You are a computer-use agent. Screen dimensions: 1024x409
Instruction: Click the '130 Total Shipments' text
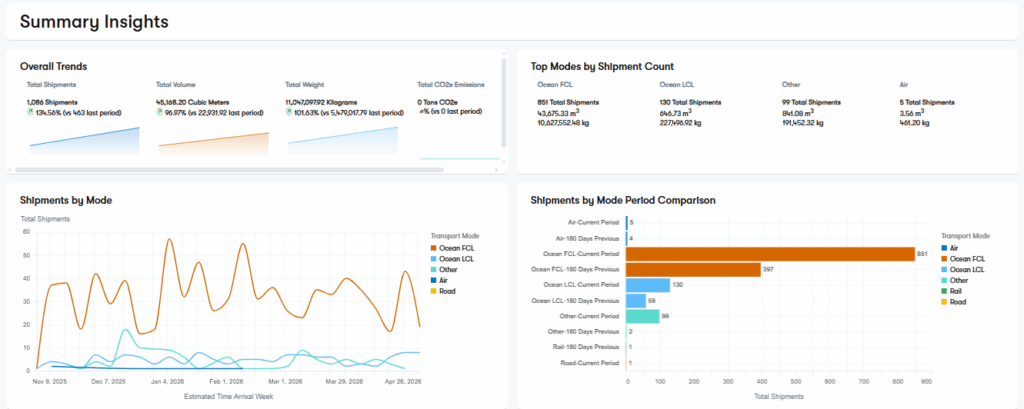point(690,103)
